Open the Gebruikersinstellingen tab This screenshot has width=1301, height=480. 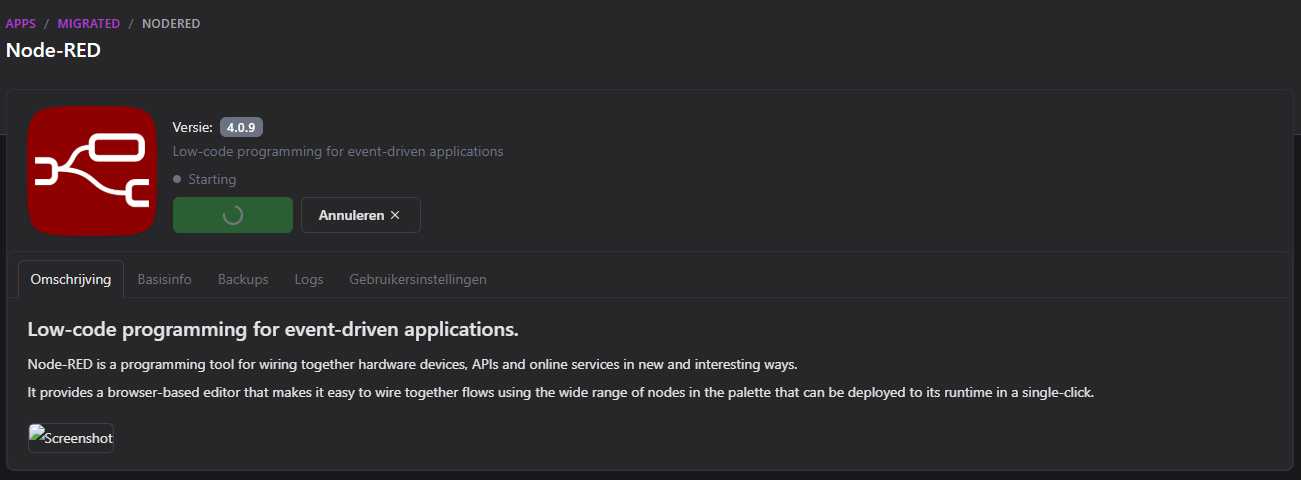pyautogui.click(x=418, y=279)
